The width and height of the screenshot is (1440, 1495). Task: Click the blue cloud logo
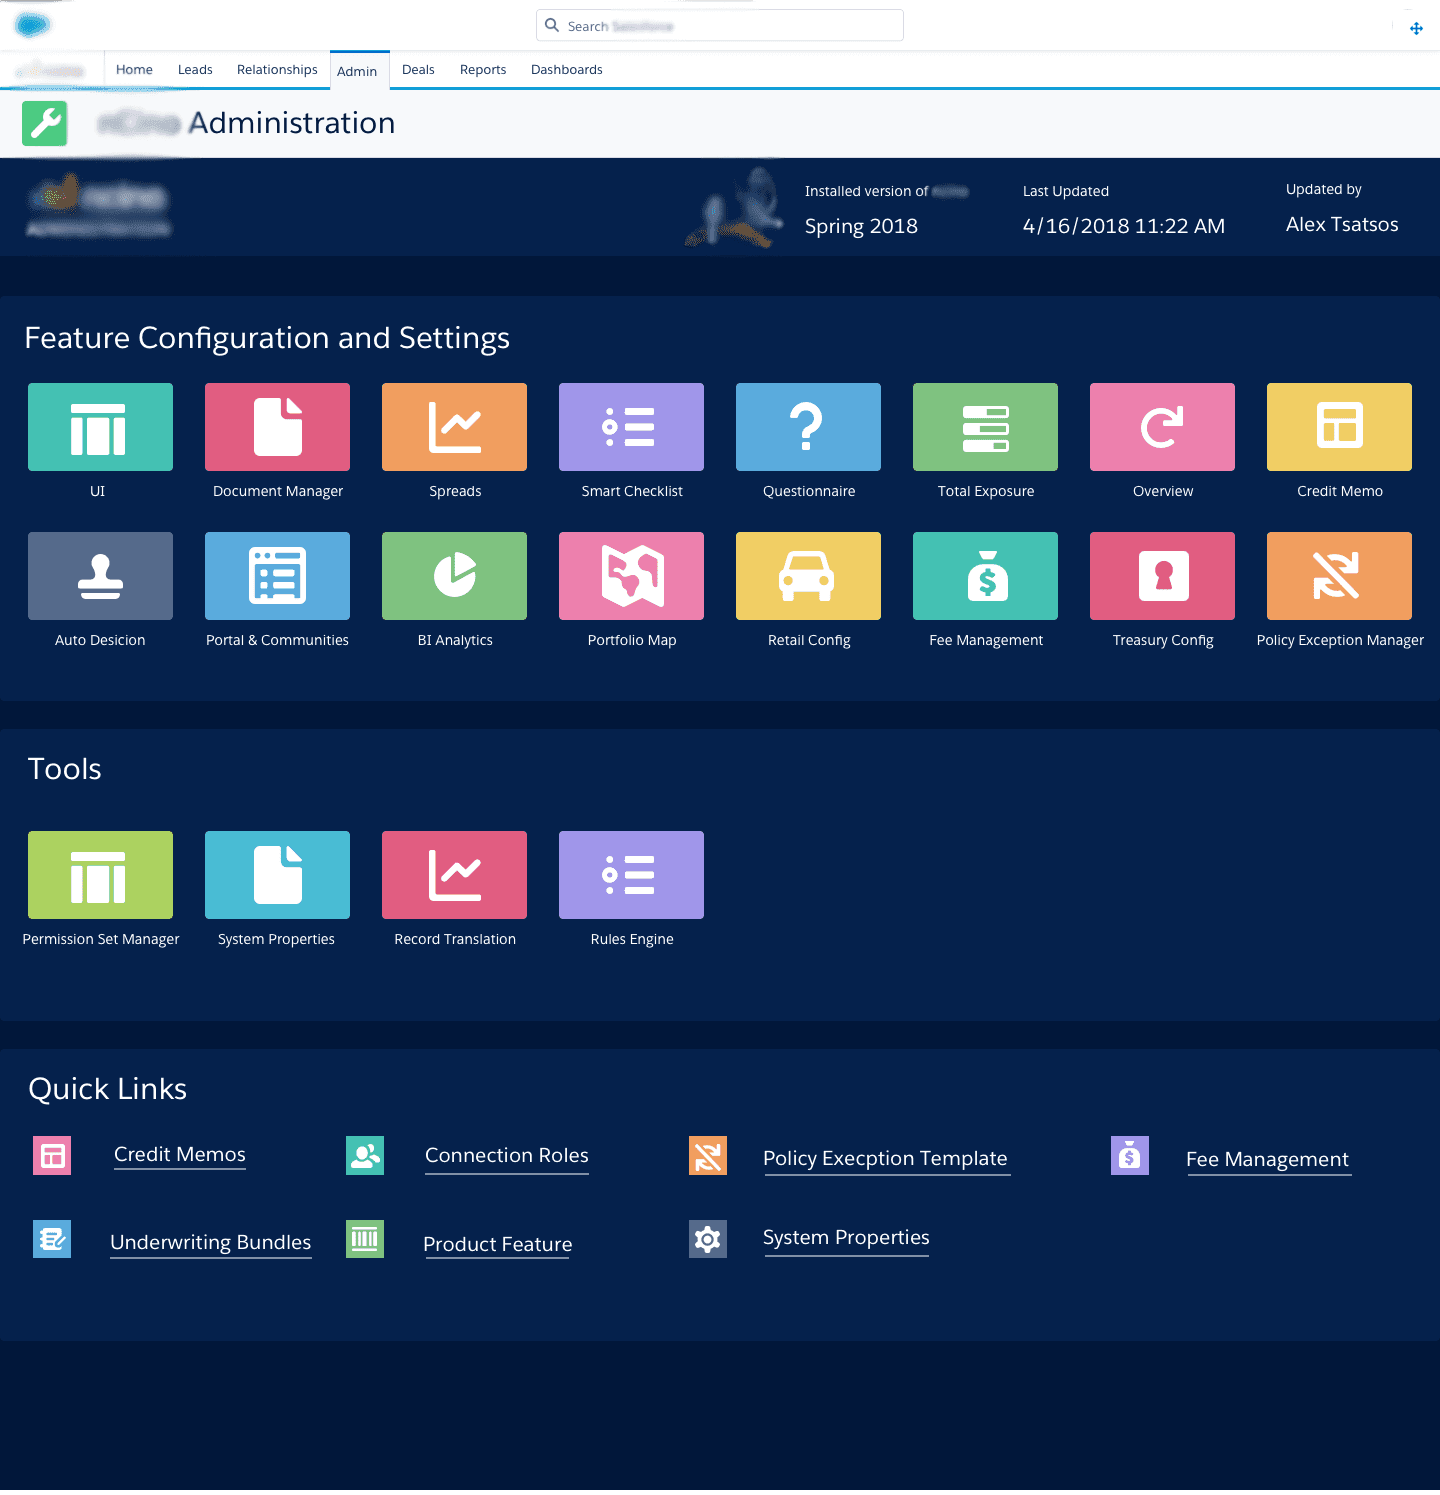click(x=33, y=25)
